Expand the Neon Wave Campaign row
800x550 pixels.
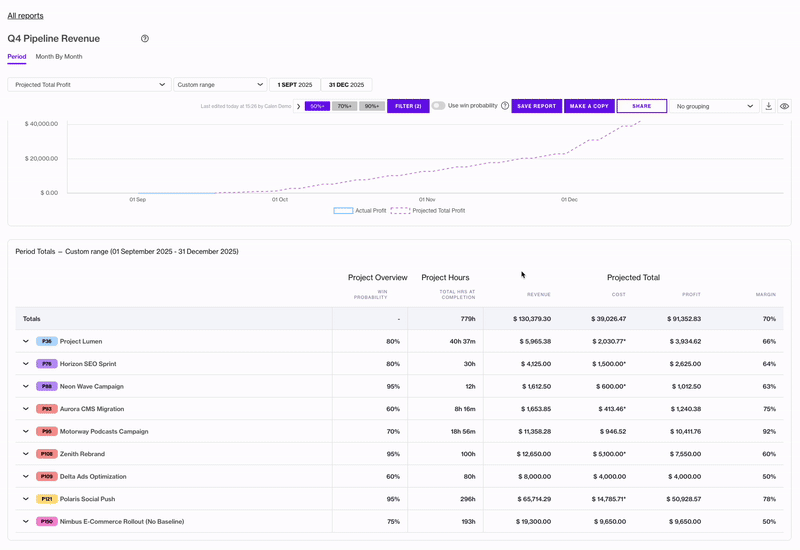point(26,386)
